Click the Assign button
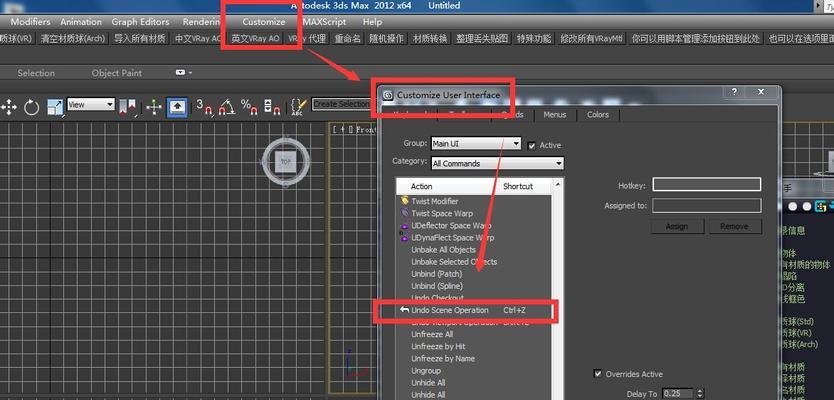 [677, 226]
